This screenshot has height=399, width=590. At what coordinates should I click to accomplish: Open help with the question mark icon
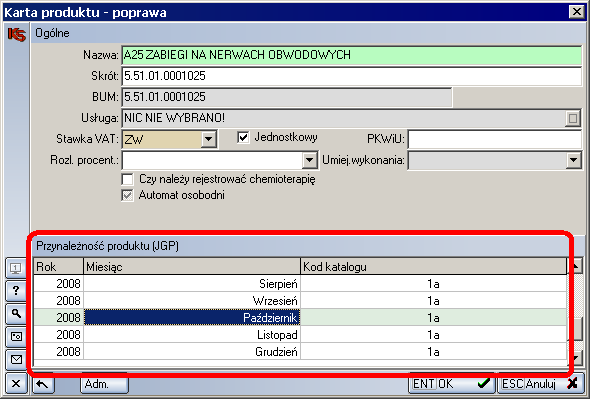[16, 291]
